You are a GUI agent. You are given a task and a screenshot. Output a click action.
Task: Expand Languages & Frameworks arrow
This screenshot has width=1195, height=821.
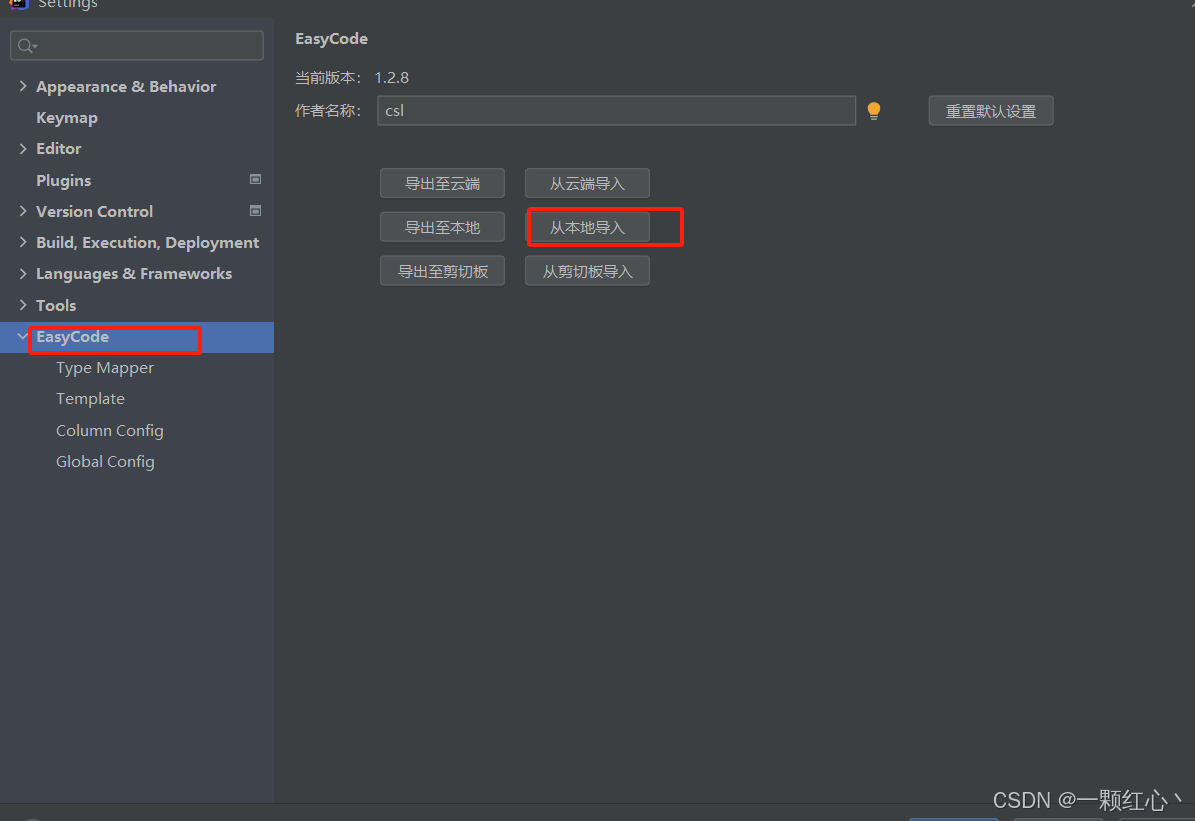(x=23, y=274)
